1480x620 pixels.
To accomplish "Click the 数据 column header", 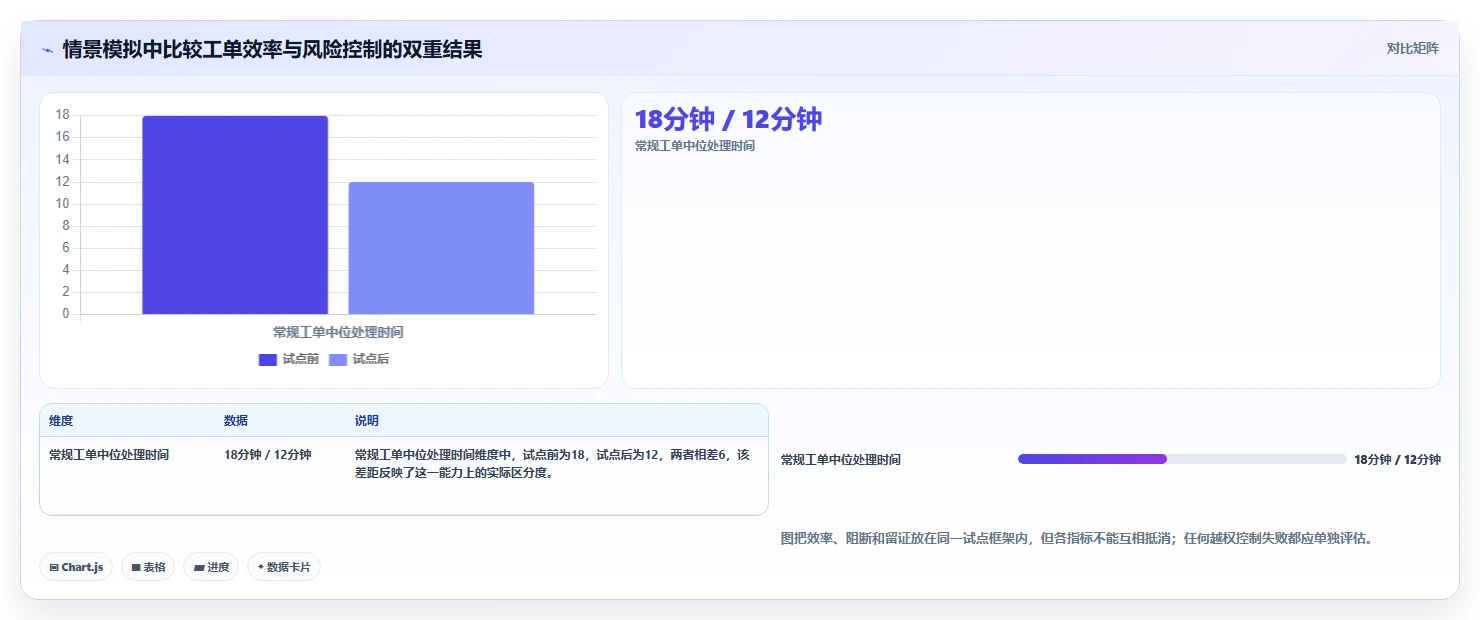I will click(236, 421).
